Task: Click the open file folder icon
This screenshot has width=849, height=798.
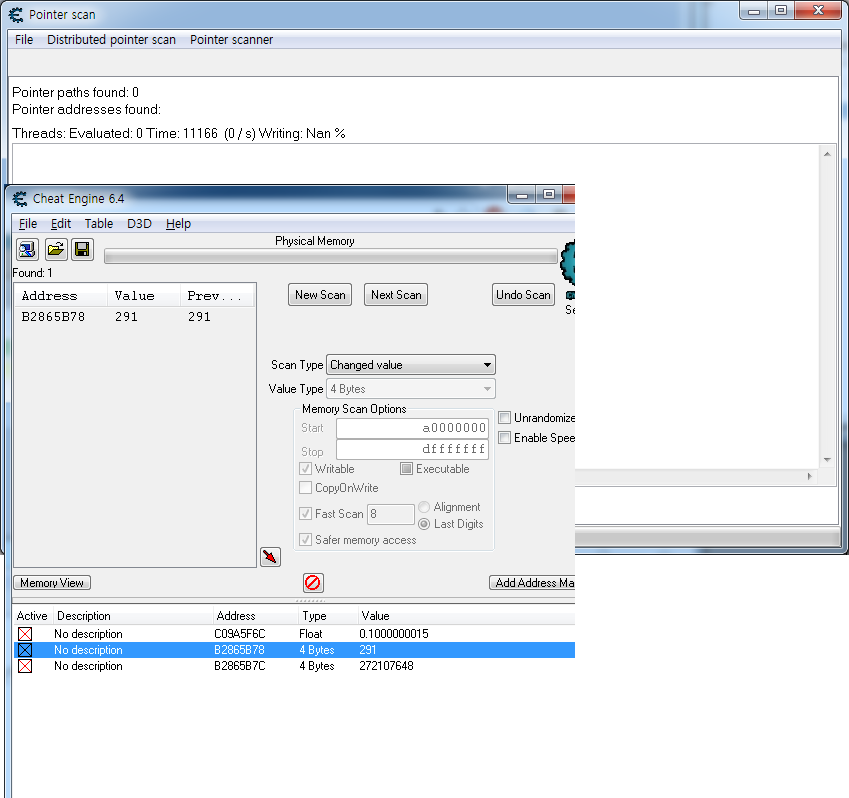Action: 55,250
